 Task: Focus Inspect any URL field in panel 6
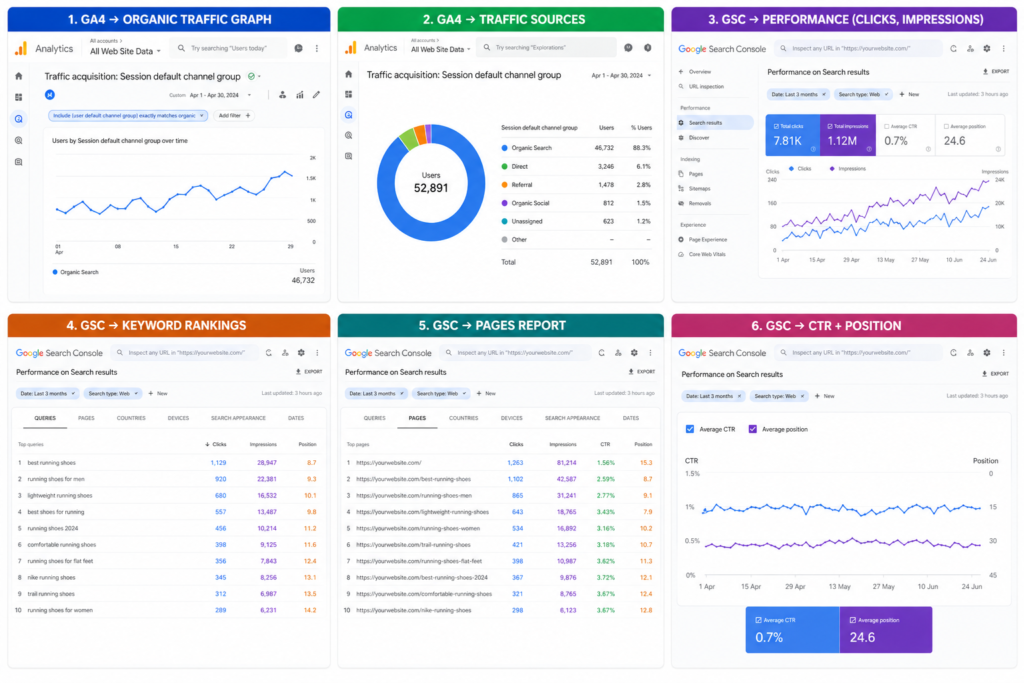click(x=859, y=353)
